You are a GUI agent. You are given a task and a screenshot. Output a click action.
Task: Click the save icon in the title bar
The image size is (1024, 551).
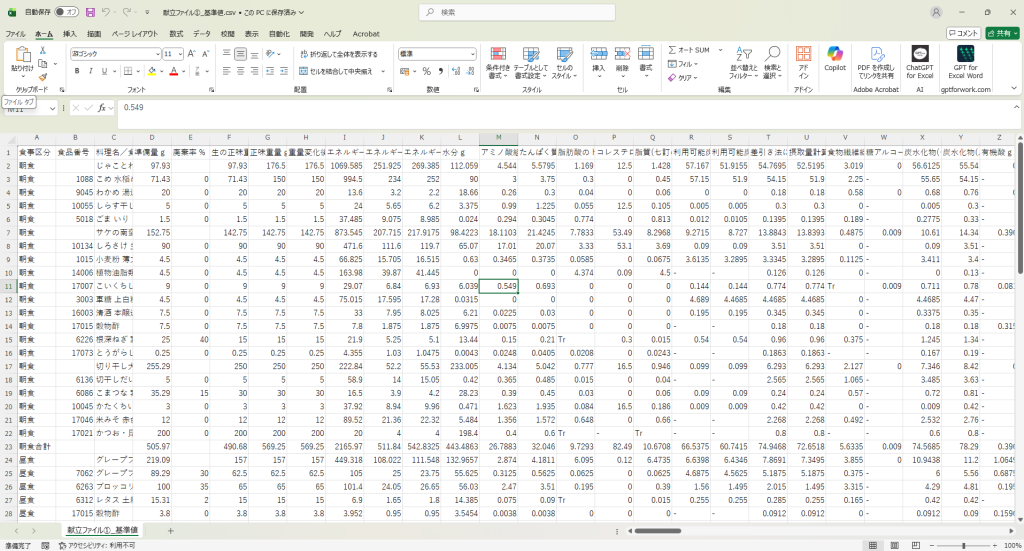[x=91, y=12]
